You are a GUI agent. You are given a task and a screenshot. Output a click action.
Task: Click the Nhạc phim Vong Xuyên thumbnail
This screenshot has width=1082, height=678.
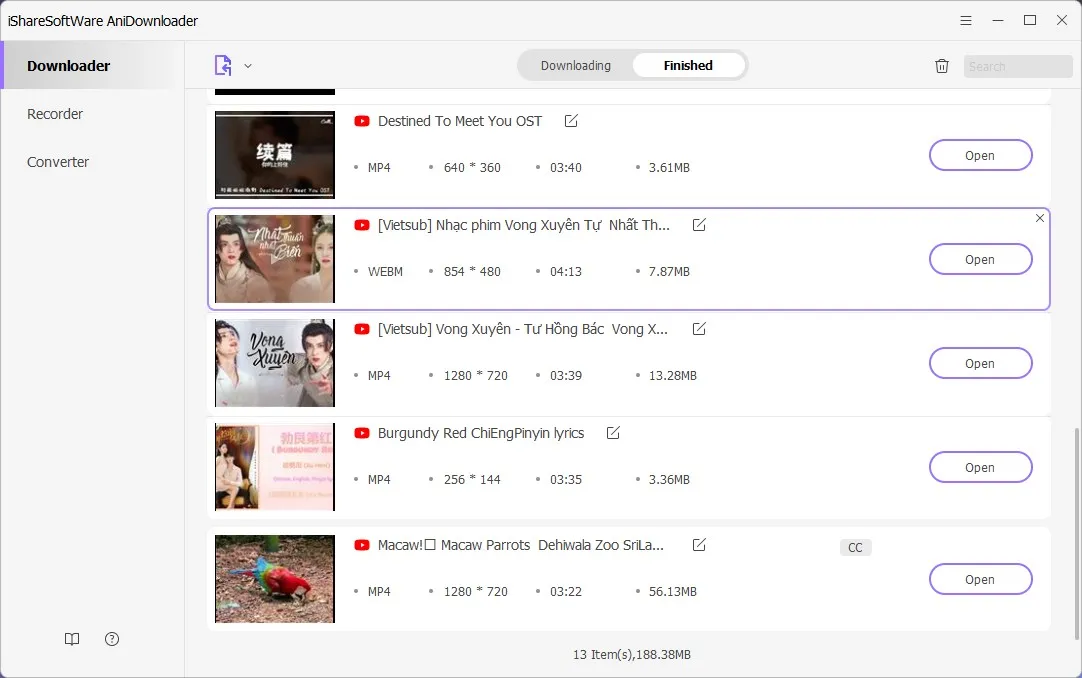click(x=275, y=259)
